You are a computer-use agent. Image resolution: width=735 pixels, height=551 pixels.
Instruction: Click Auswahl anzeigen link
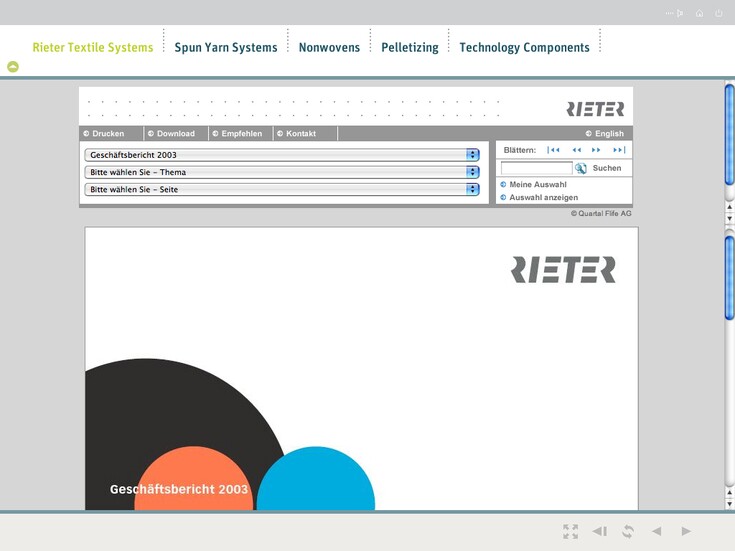click(539, 197)
